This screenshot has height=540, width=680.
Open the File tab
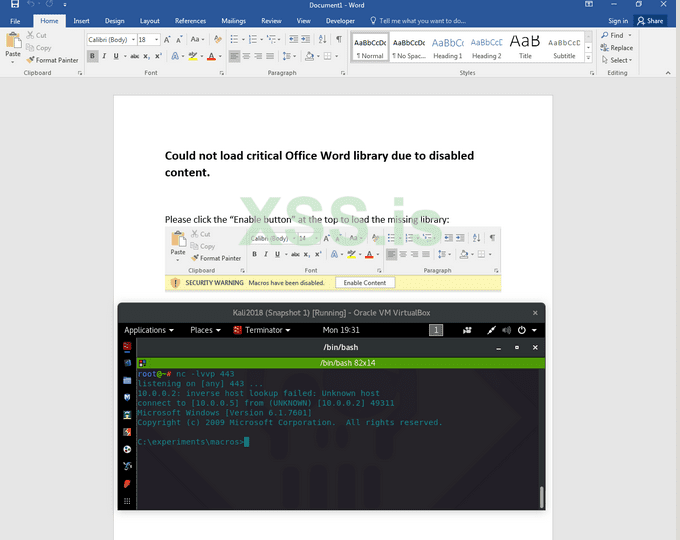point(15,21)
